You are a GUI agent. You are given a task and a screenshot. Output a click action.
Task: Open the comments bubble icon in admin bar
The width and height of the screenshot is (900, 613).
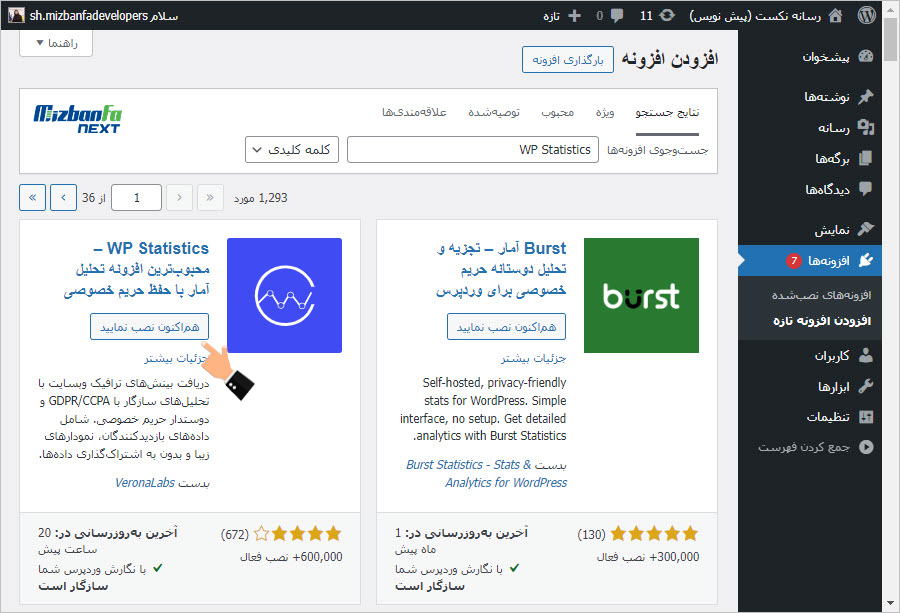pos(617,15)
